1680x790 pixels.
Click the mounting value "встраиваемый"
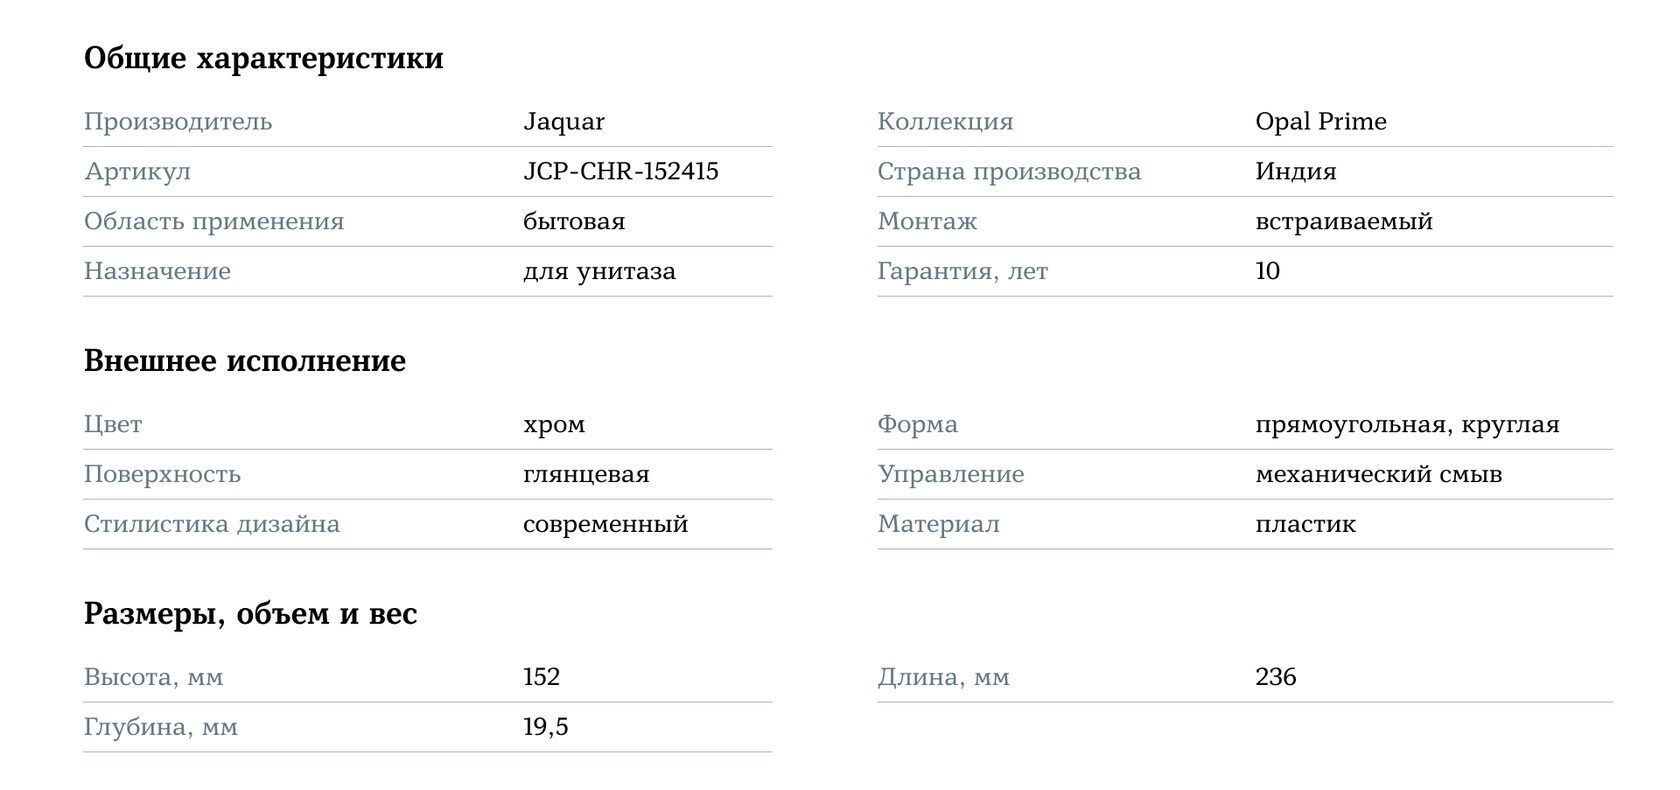[1343, 222]
